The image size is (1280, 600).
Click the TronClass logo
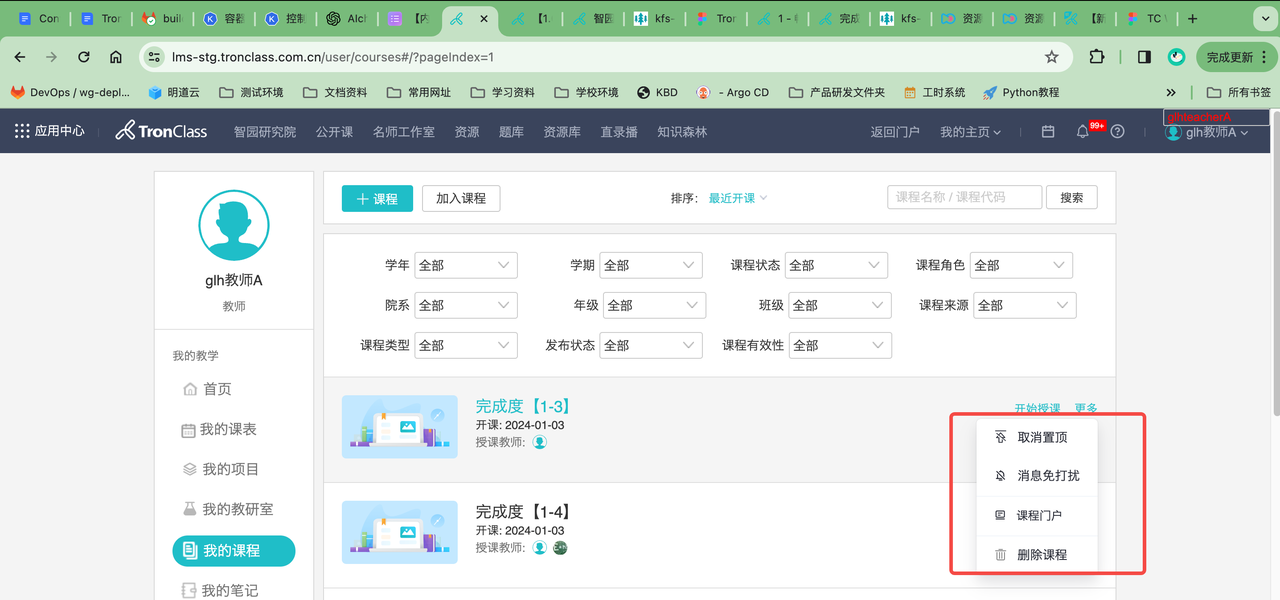162,131
